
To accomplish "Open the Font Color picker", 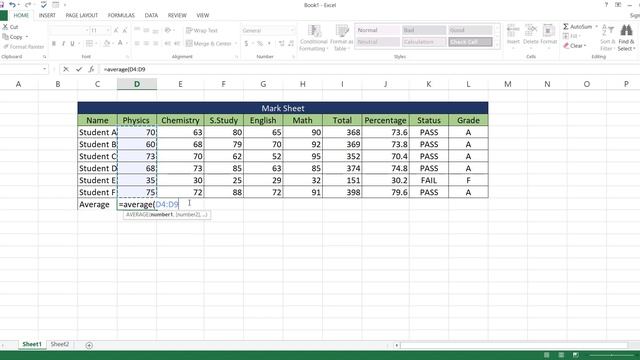I will tap(120, 44).
